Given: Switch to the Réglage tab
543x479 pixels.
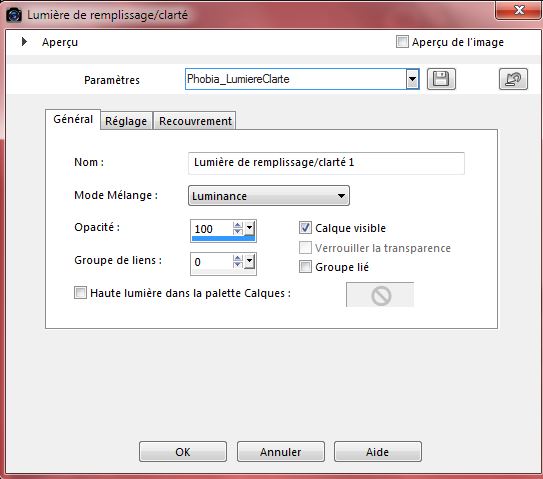Looking at the screenshot, I should coord(126,121).
